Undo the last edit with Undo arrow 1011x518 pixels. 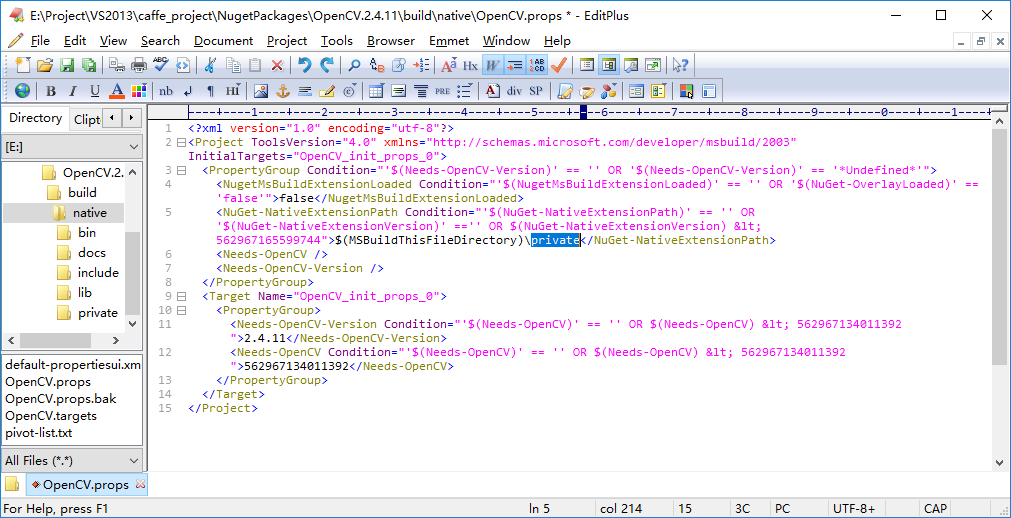[x=305, y=65]
